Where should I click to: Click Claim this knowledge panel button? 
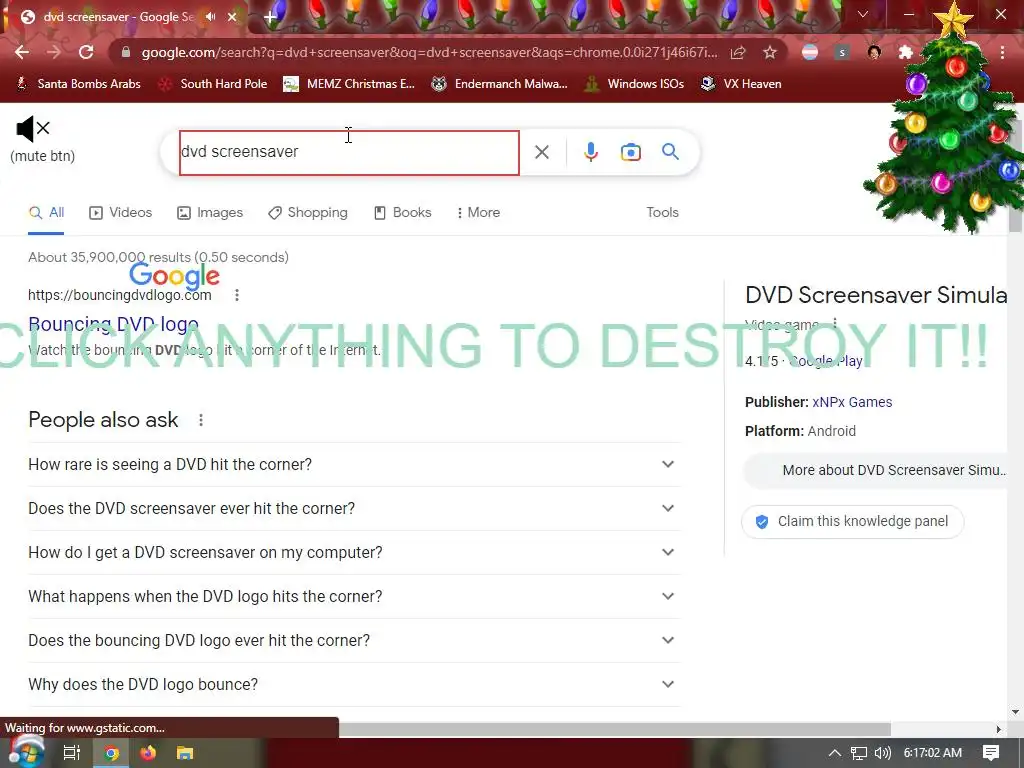click(x=852, y=521)
